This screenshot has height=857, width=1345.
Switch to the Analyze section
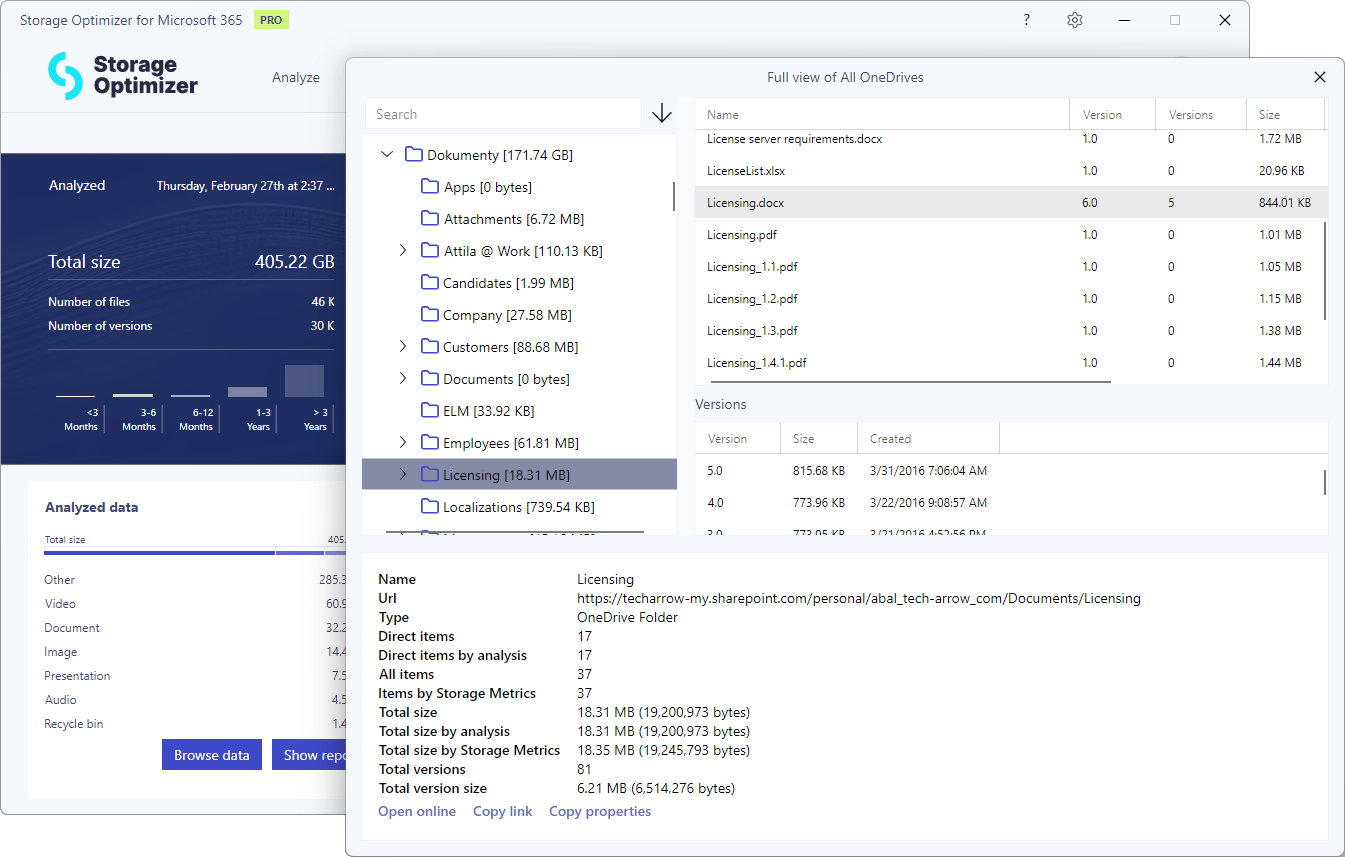tap(296, 76)
